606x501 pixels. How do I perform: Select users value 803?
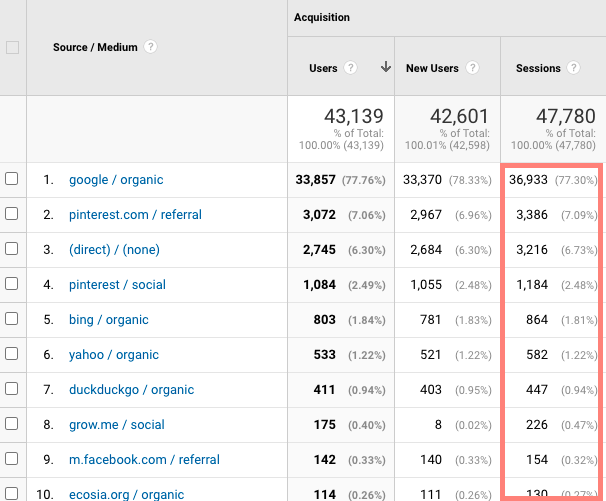point(325,320)
